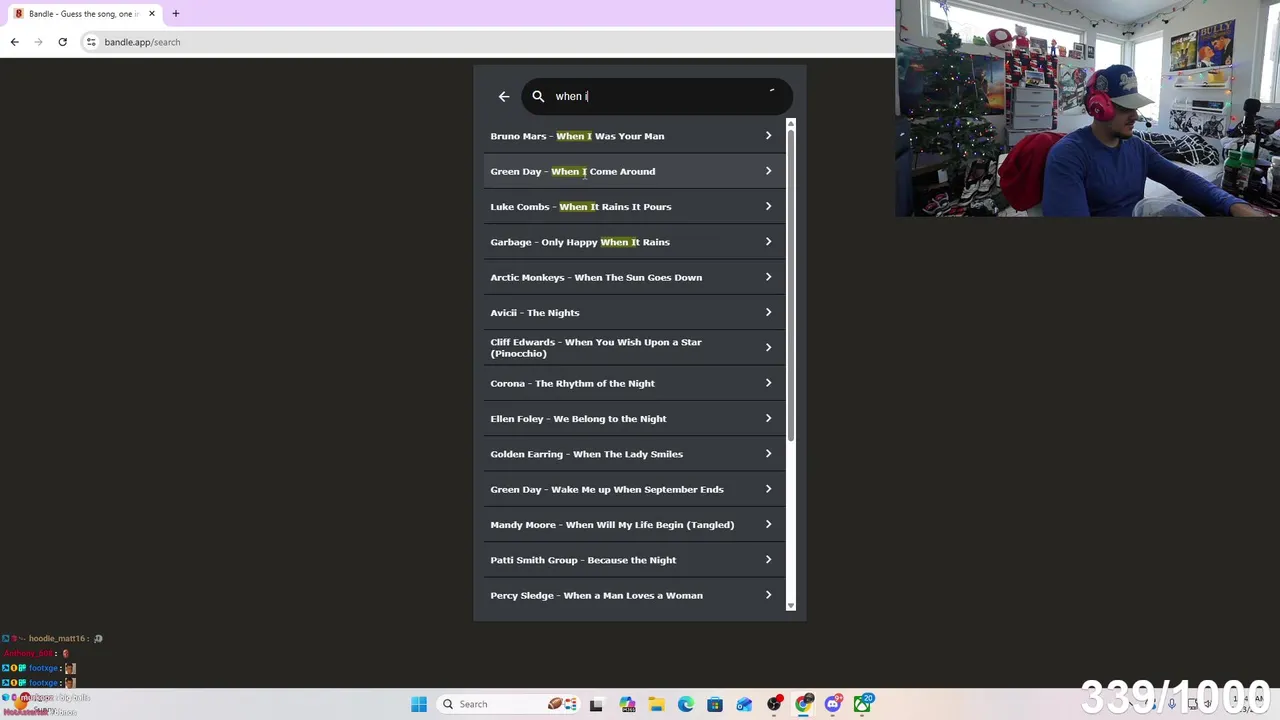
Task: Click chevron on Percy Sledge row
Action: pos(768,595)
